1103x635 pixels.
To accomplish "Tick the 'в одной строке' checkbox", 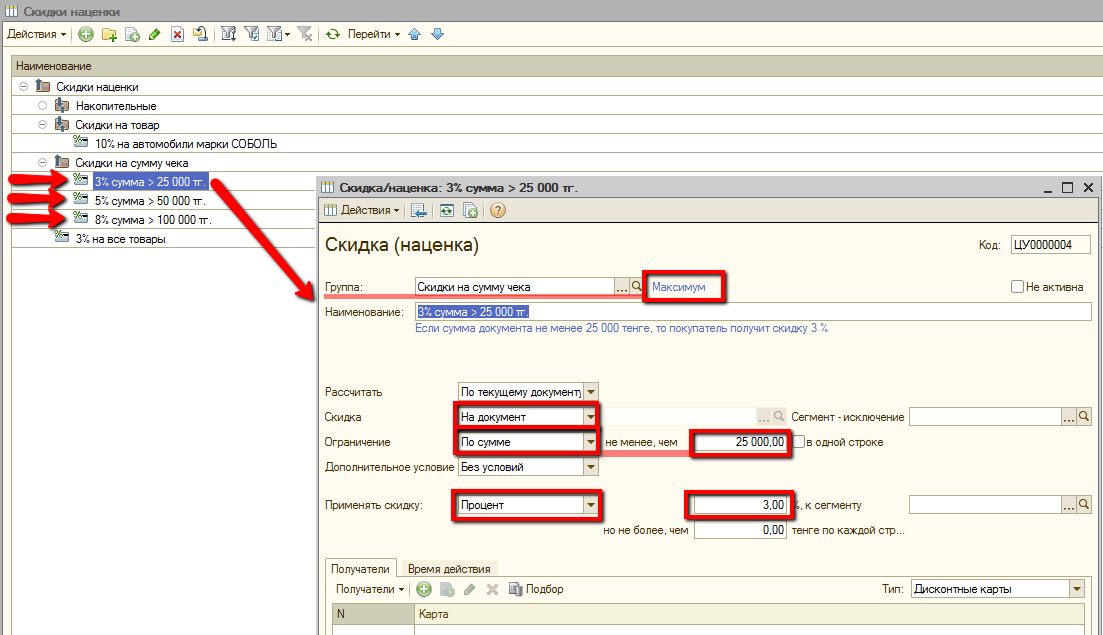I will (798, 442).
